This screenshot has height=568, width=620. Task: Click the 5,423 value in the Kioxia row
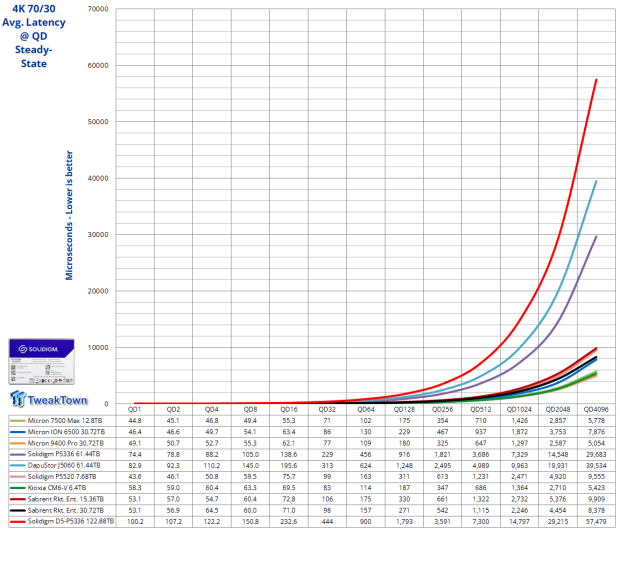(x=596, y=488)
